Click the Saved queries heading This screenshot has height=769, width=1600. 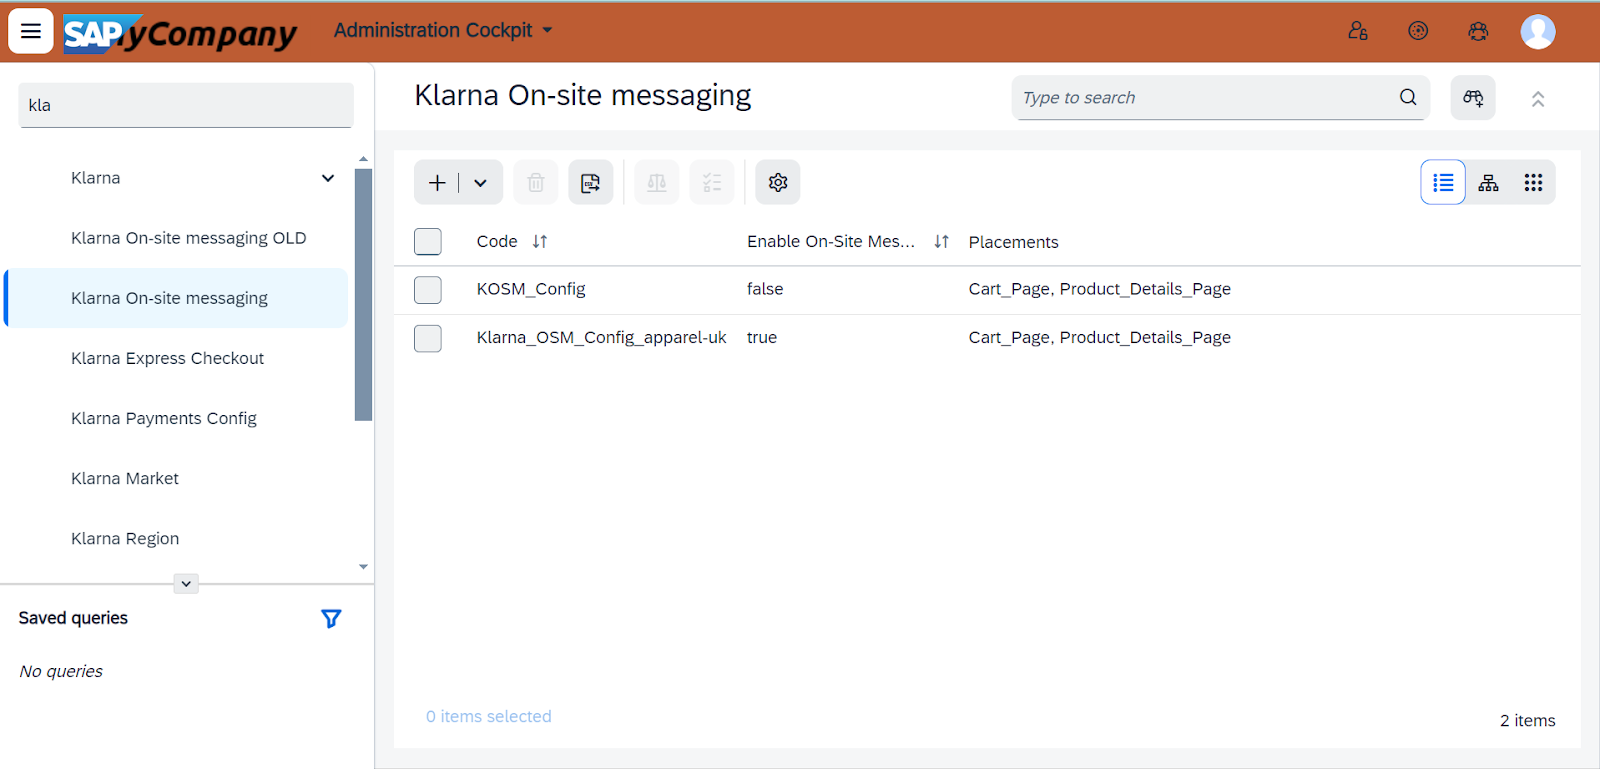coord(73,618)
